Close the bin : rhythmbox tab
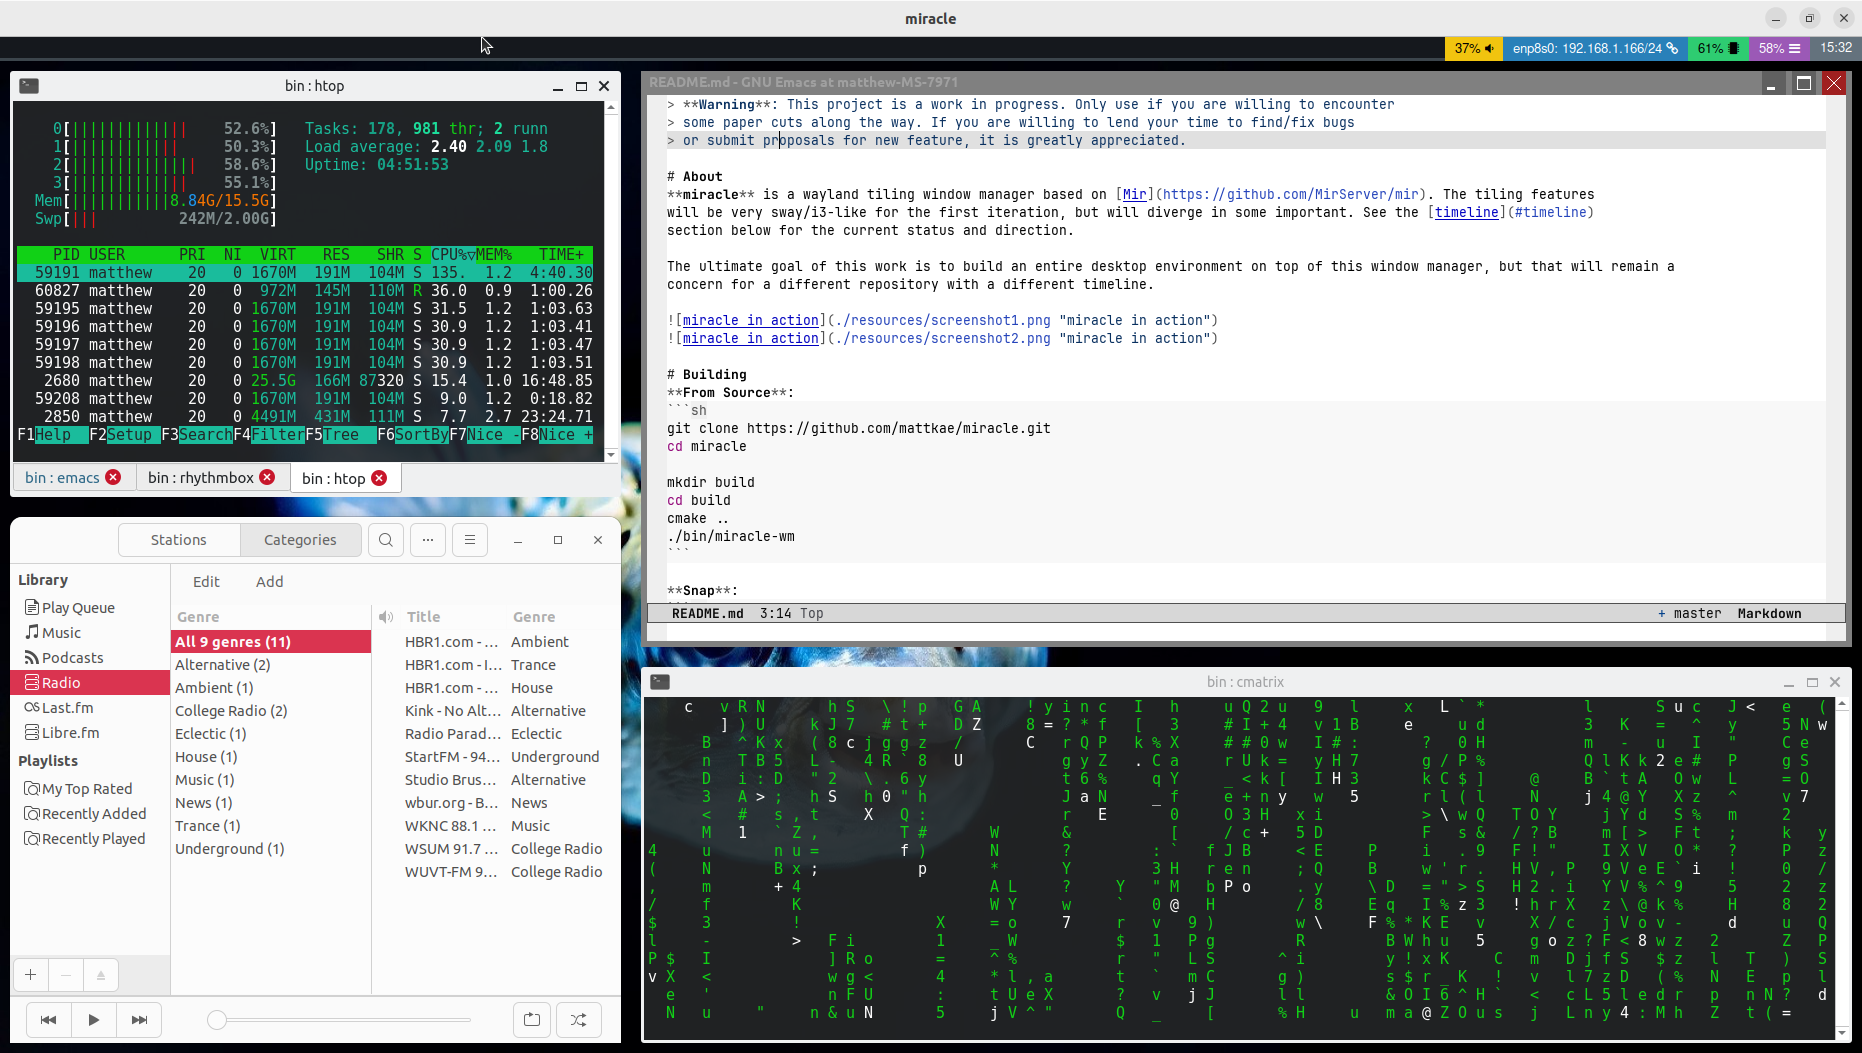Viewport: 1862px width, 1053px height. (267, 478)
